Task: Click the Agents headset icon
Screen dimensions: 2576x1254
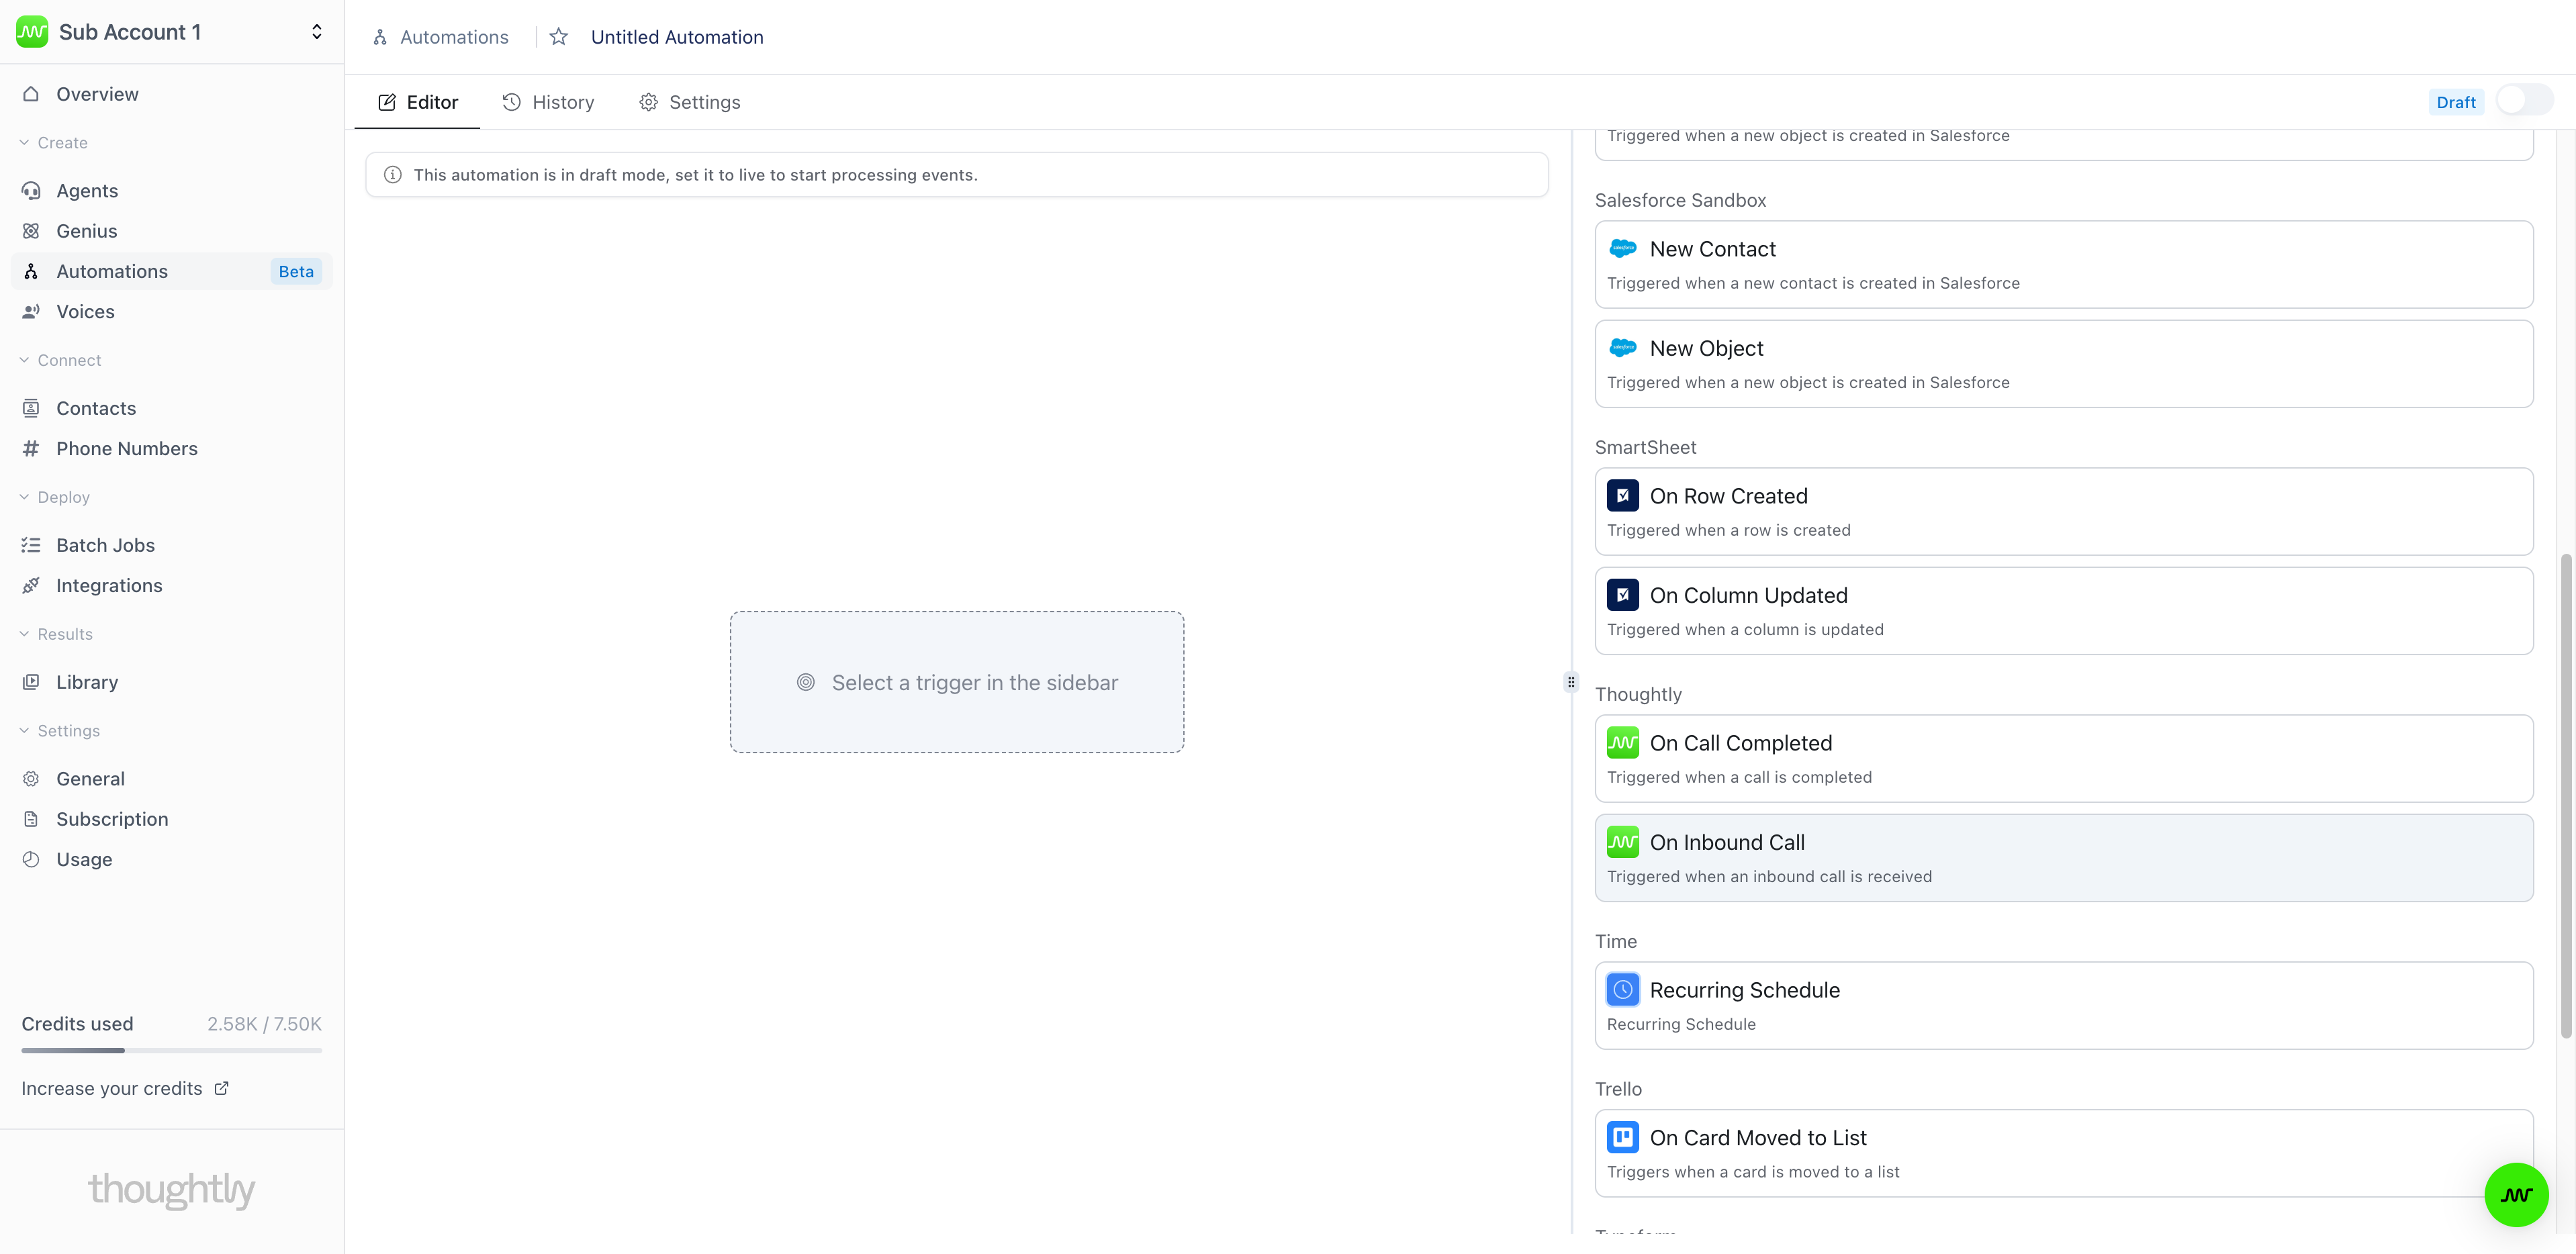Action: coord(31,191)
